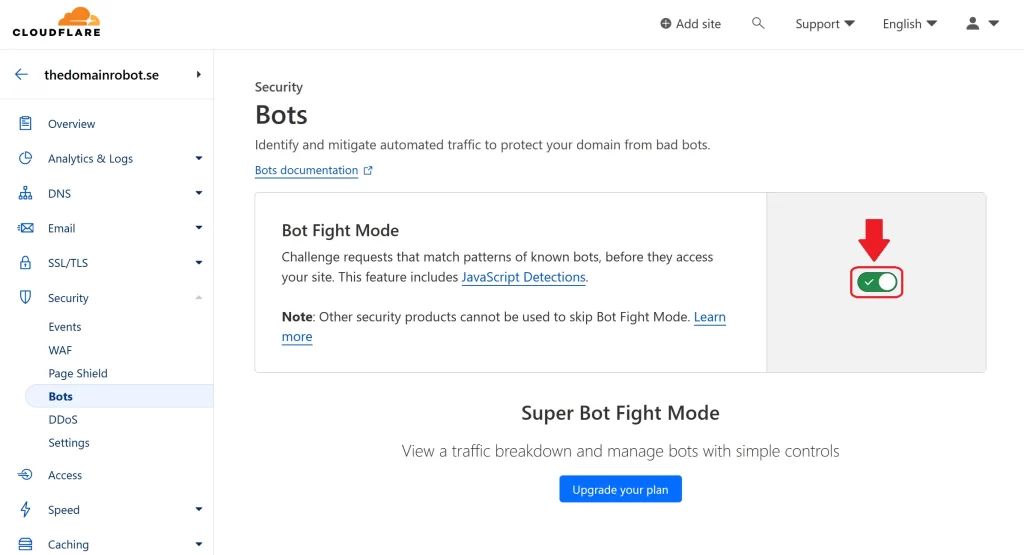The image size is (1024, 555).
Task: Select WAF in the Security submenu
Action: 60,350
